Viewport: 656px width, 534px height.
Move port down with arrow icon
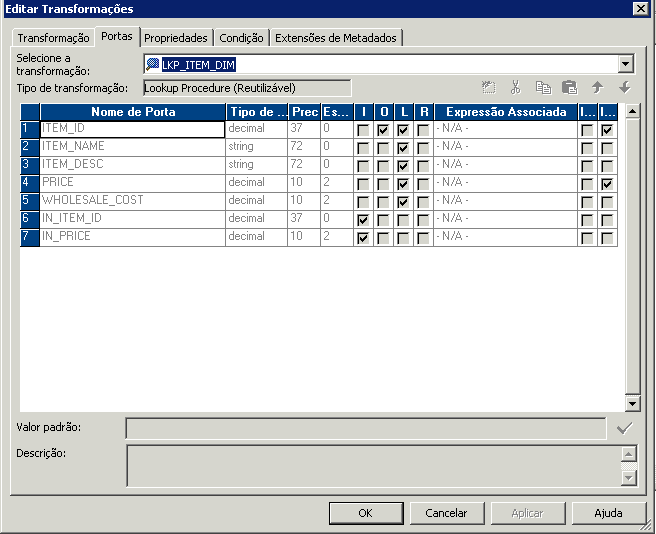tap(625, 87)
